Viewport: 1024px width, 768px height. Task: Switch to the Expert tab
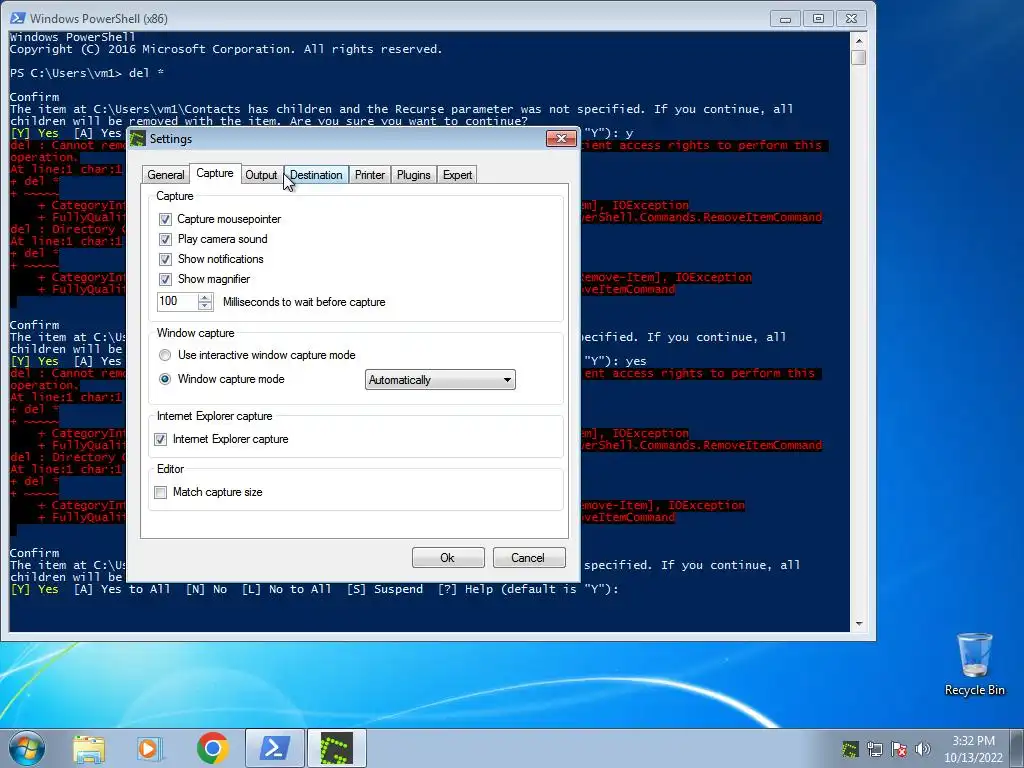click(x=457, y=175)
